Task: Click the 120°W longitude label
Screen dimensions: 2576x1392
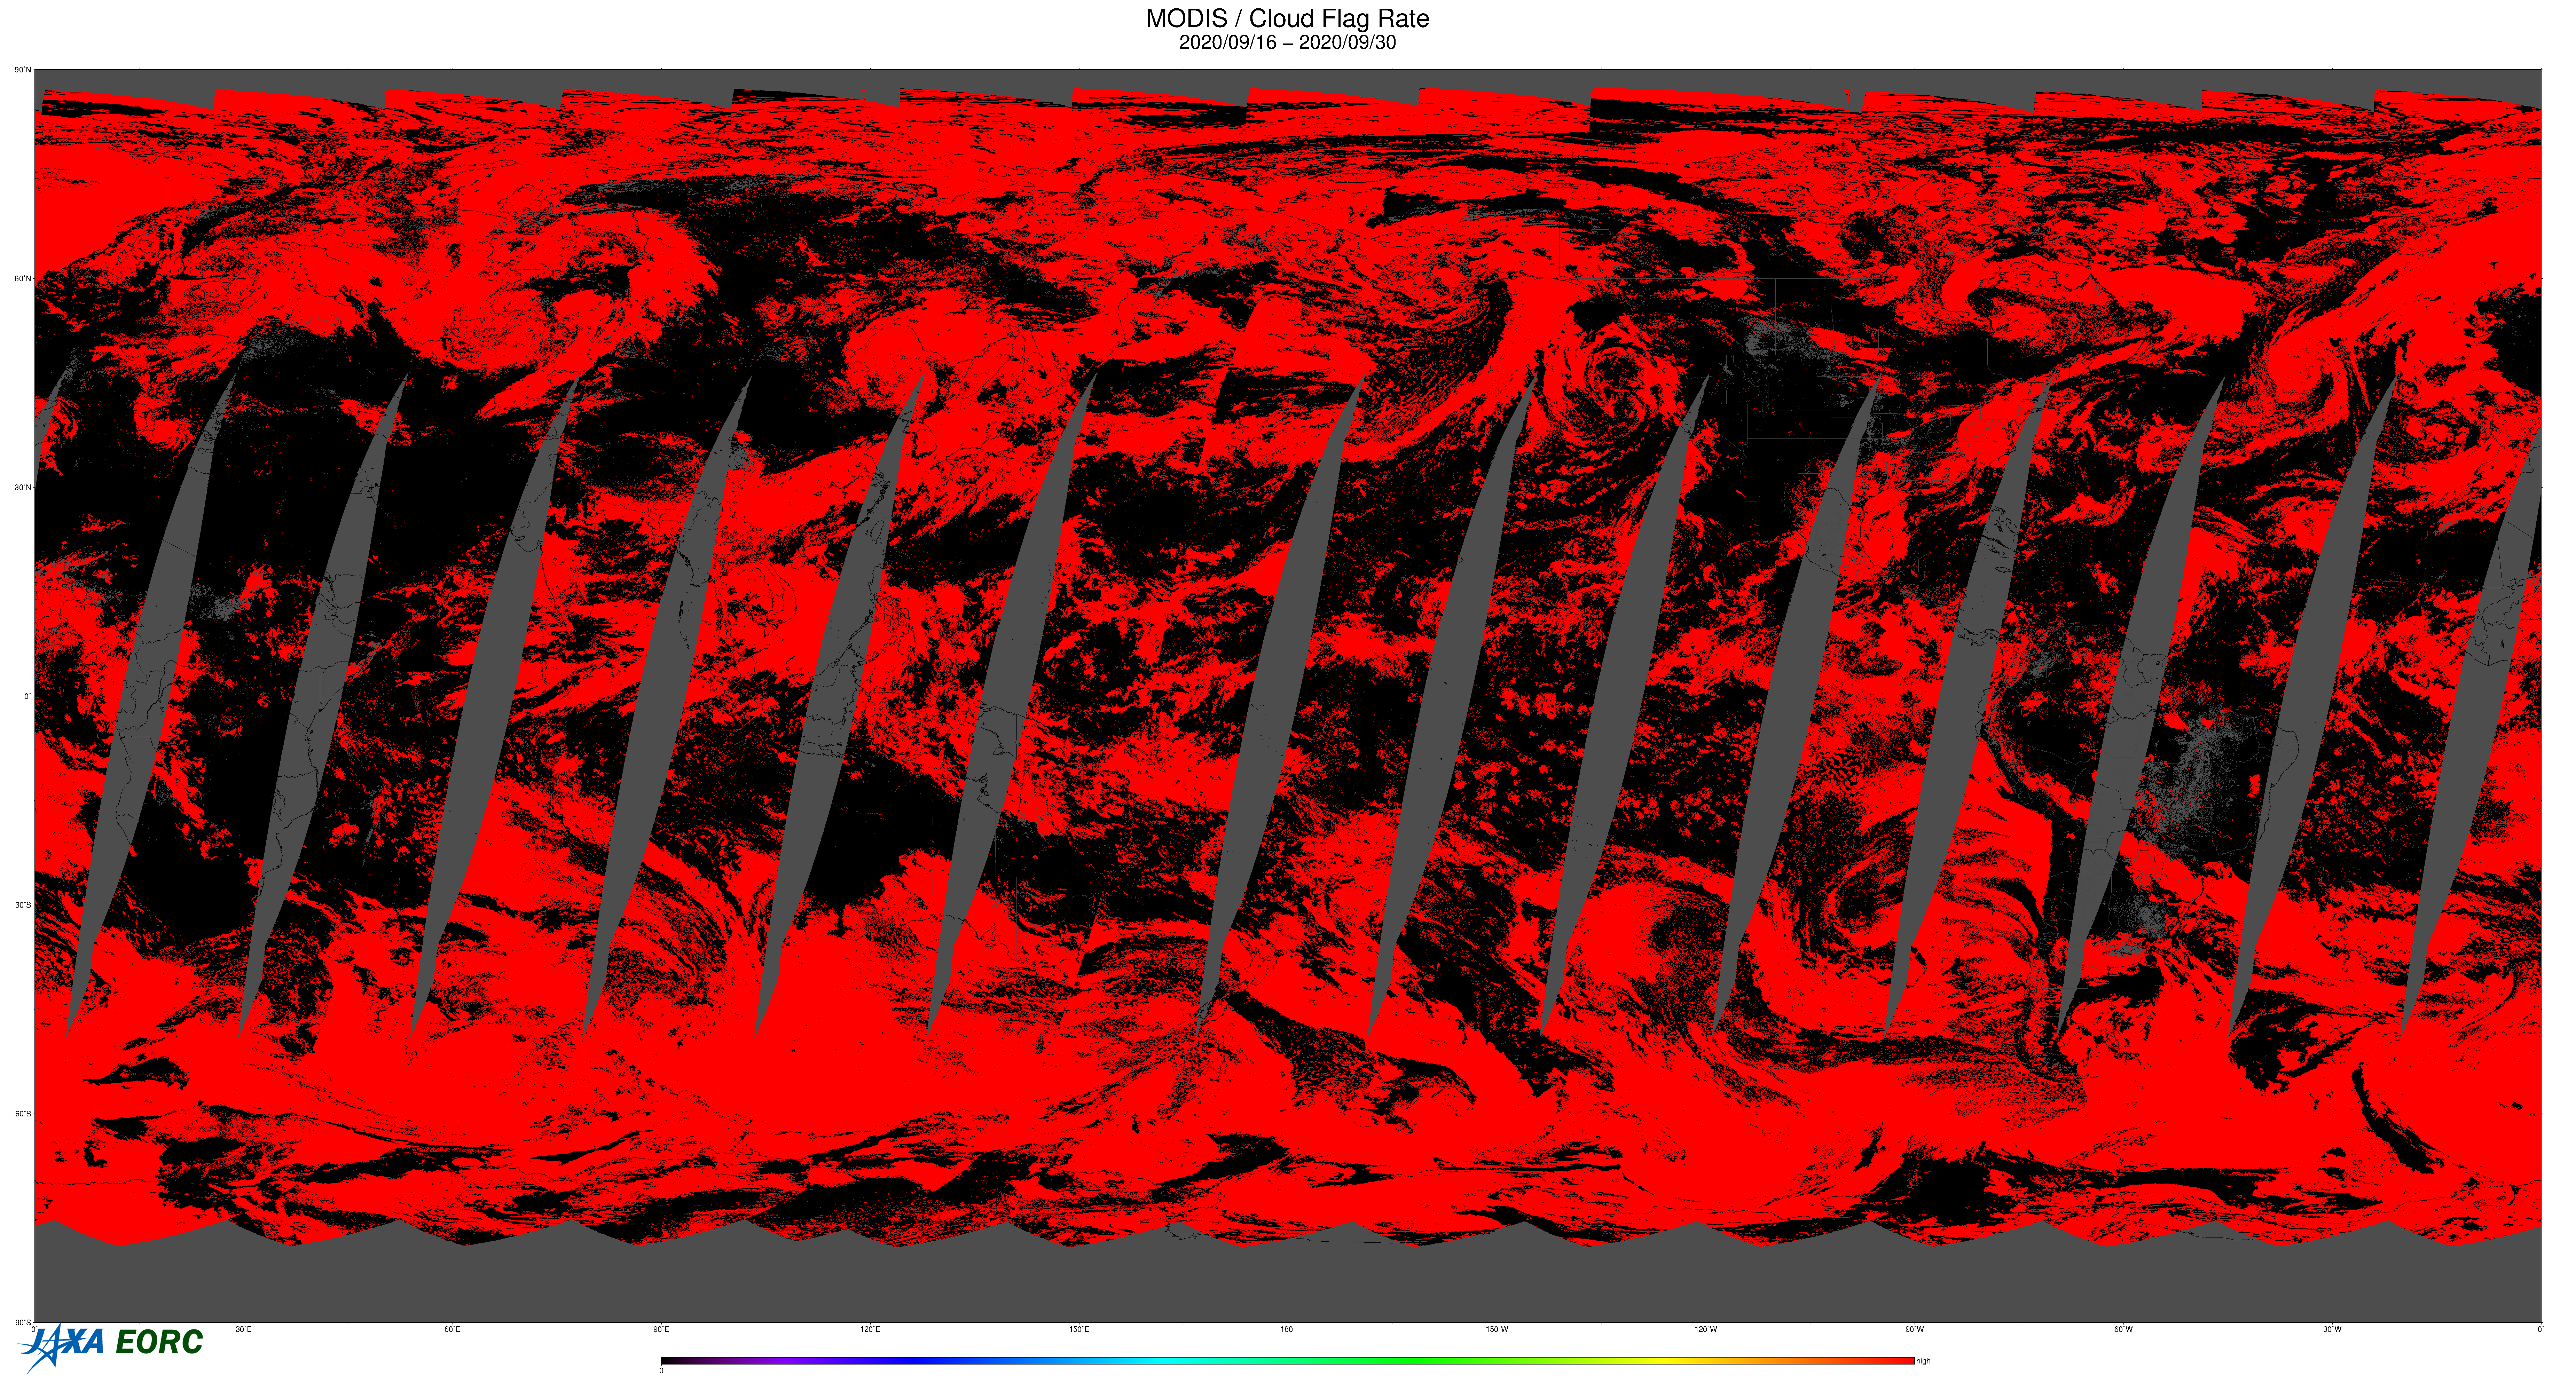Action: tap(1706, 1329)
